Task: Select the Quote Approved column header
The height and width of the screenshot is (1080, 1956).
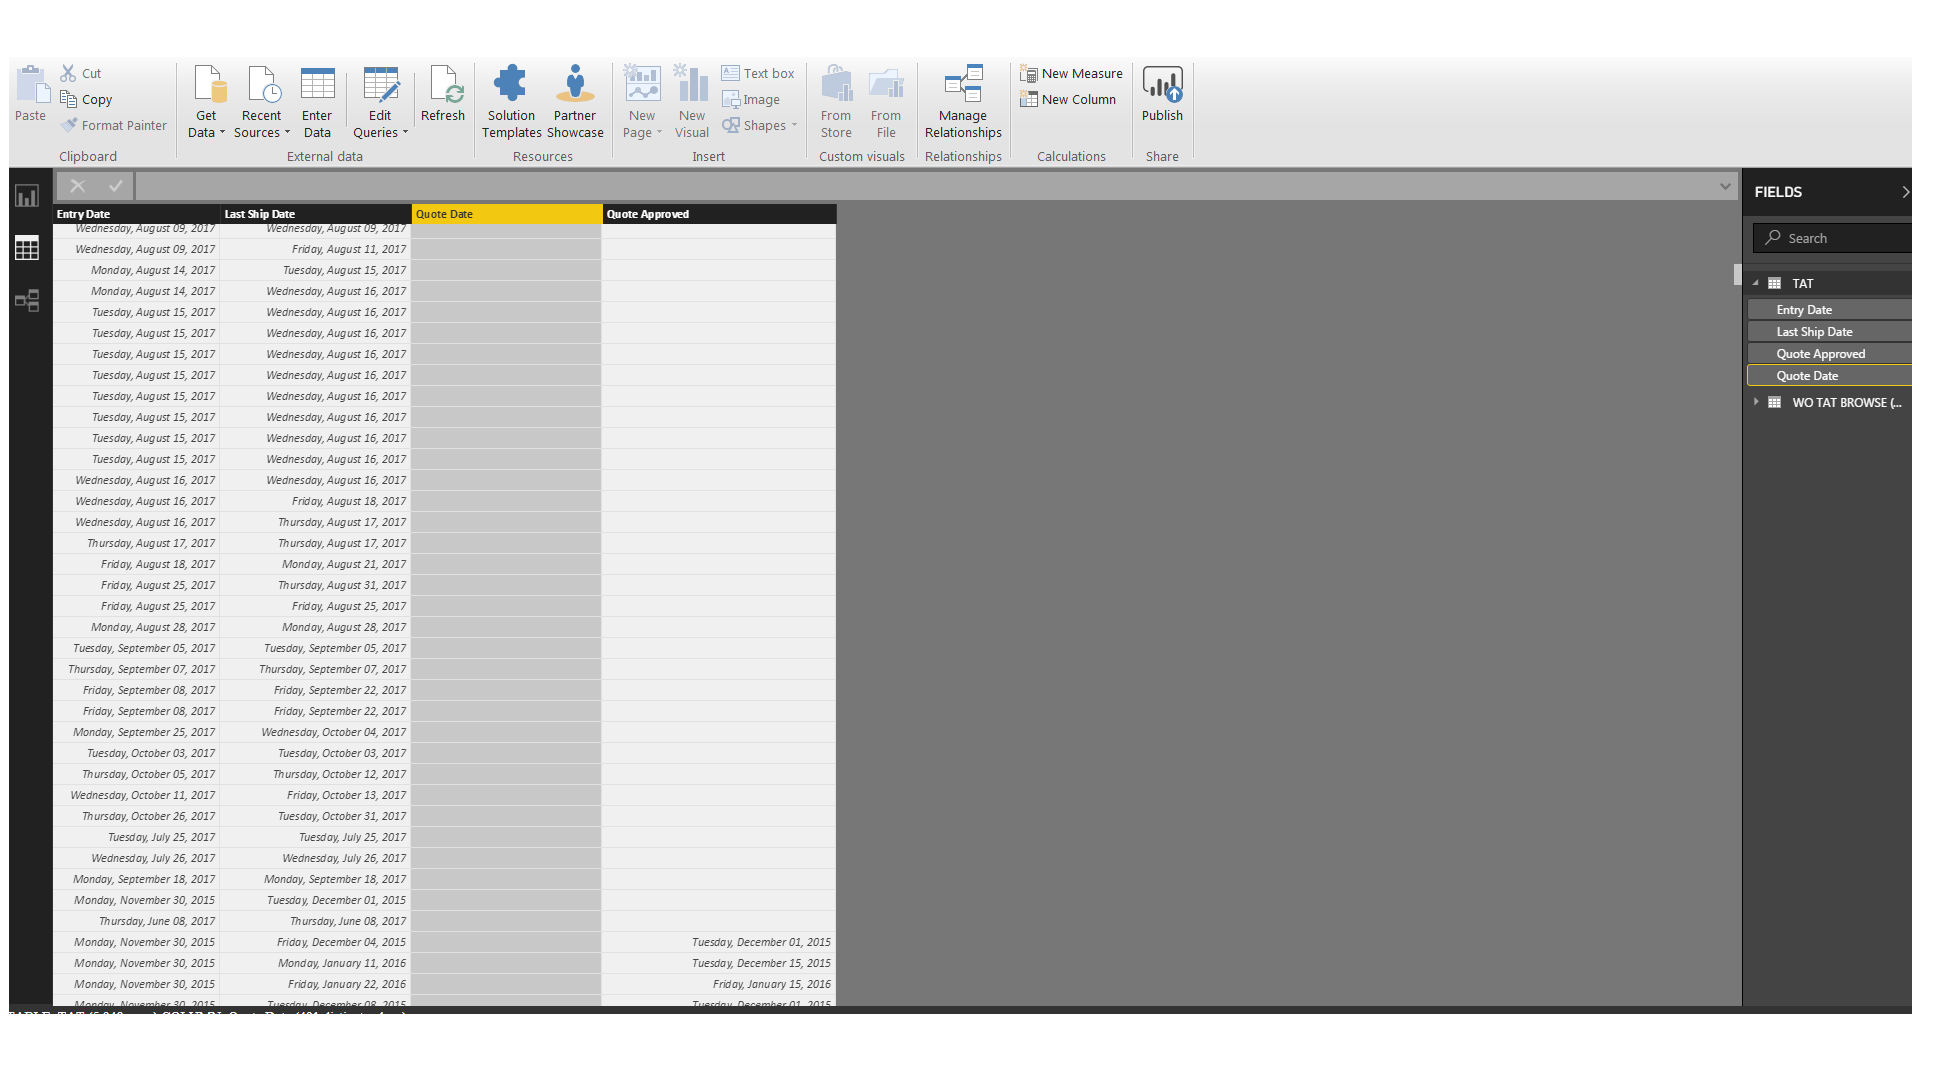Action: pyautogui.click(x=719, y=214)
